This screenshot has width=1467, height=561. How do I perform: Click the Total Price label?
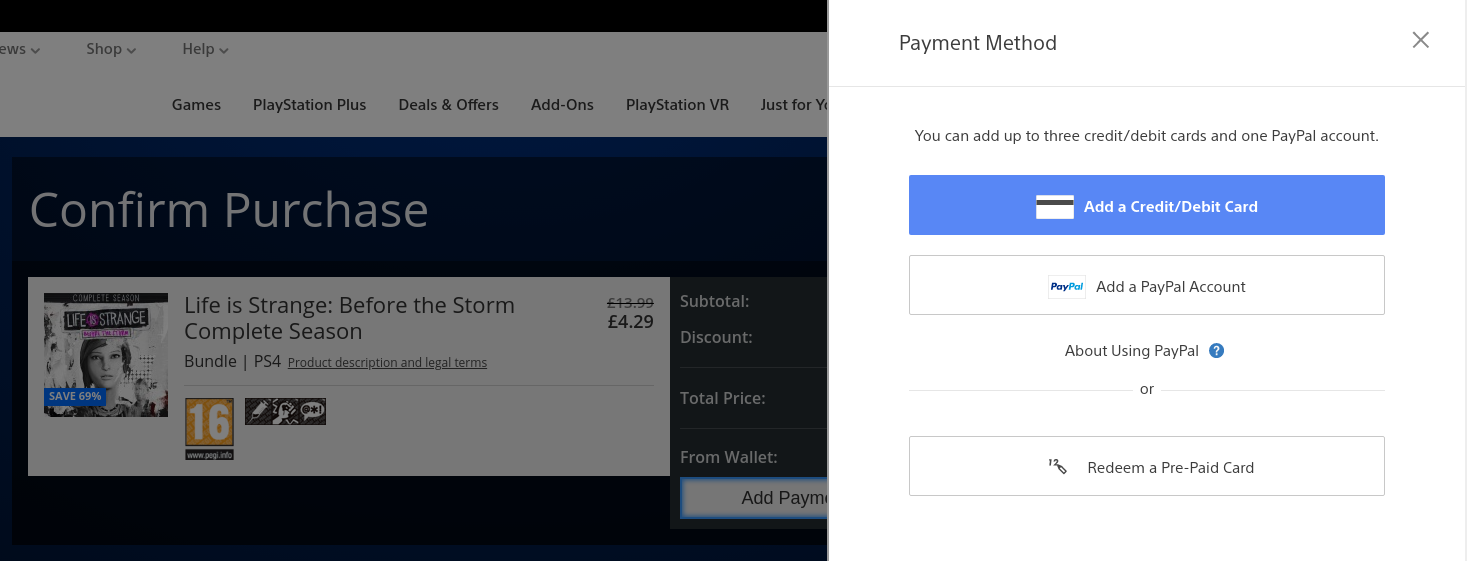pyautogui.click(x=722, y=398)
